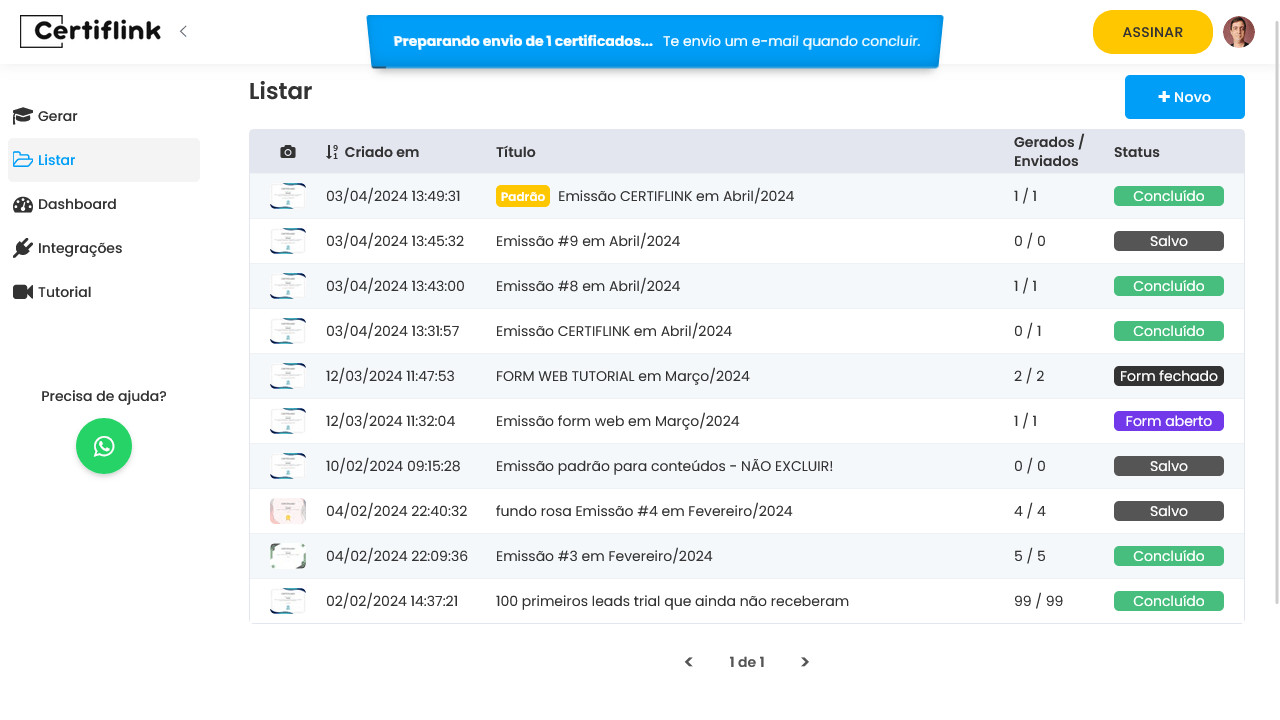The image size is (1280, 720).
Task: Click the camera icon column header
Action: [288, 152]
